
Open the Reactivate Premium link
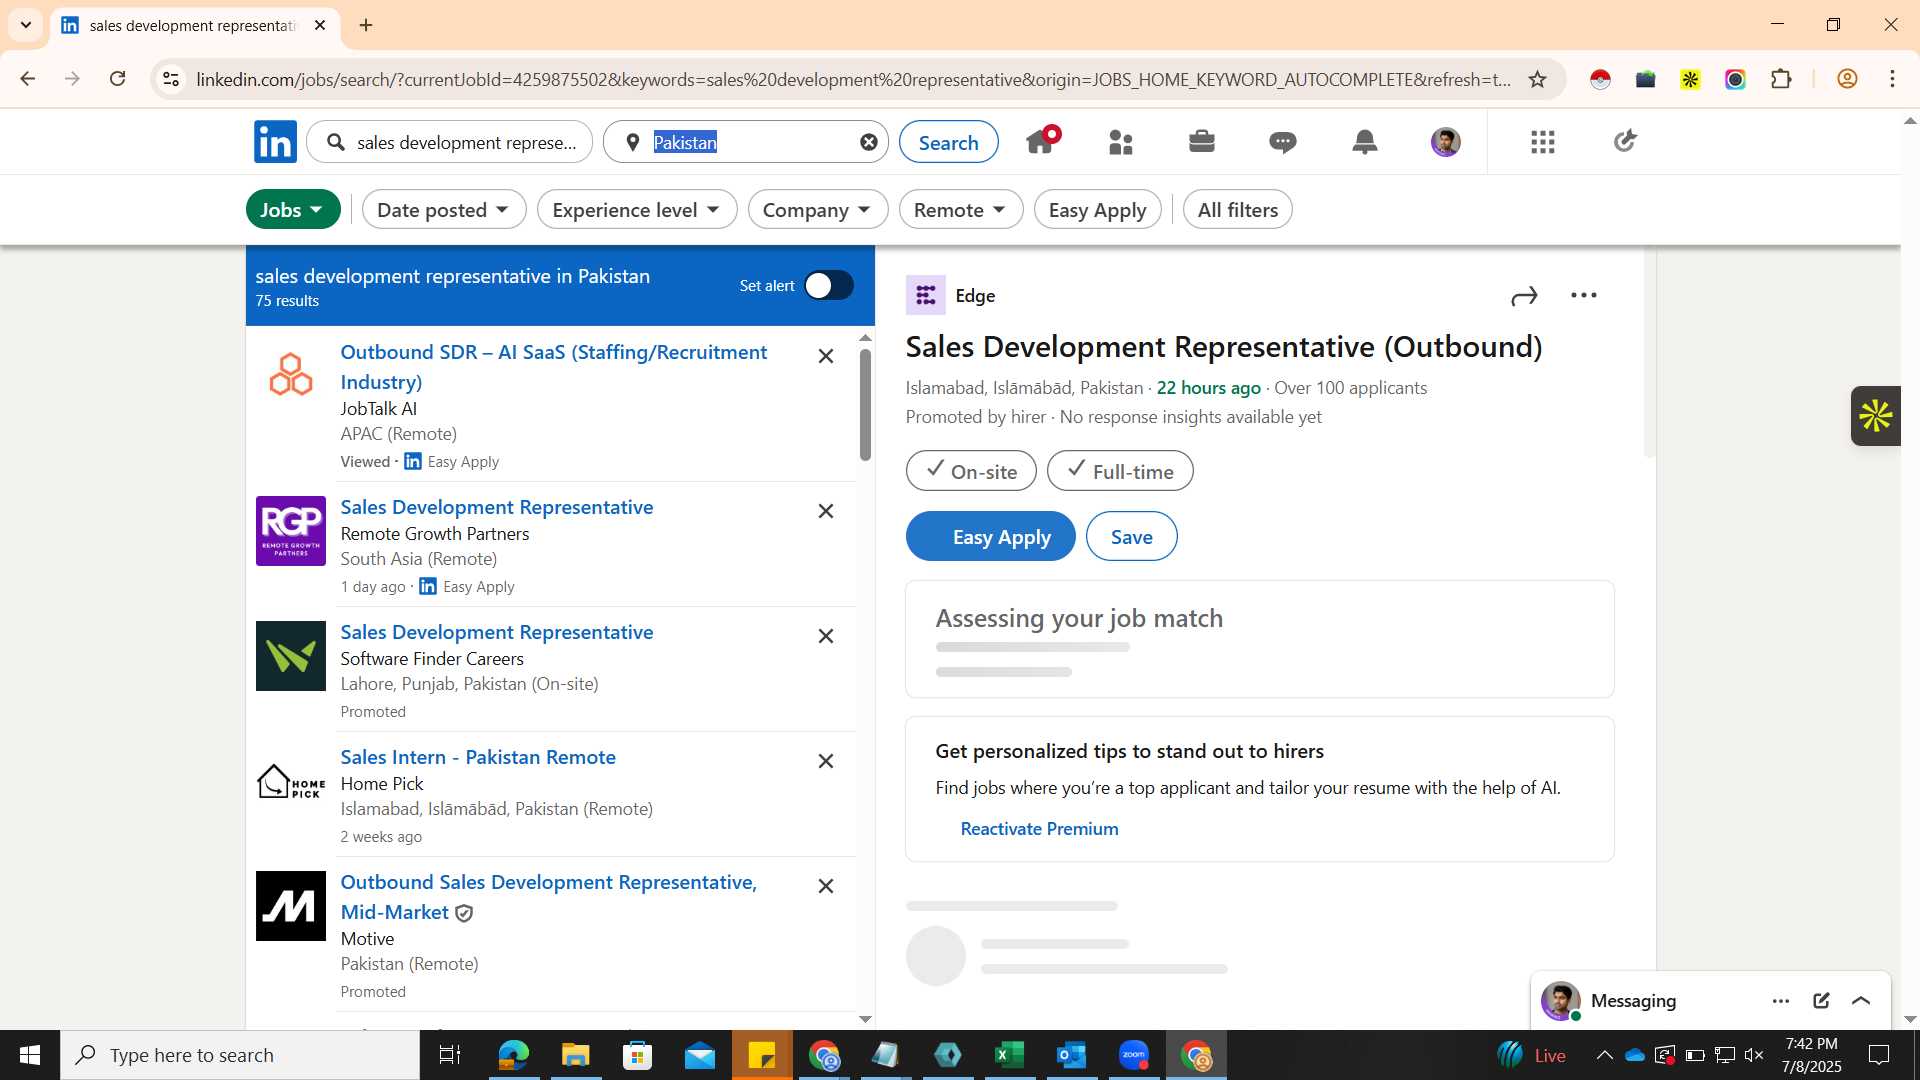tap(1039, 829)
